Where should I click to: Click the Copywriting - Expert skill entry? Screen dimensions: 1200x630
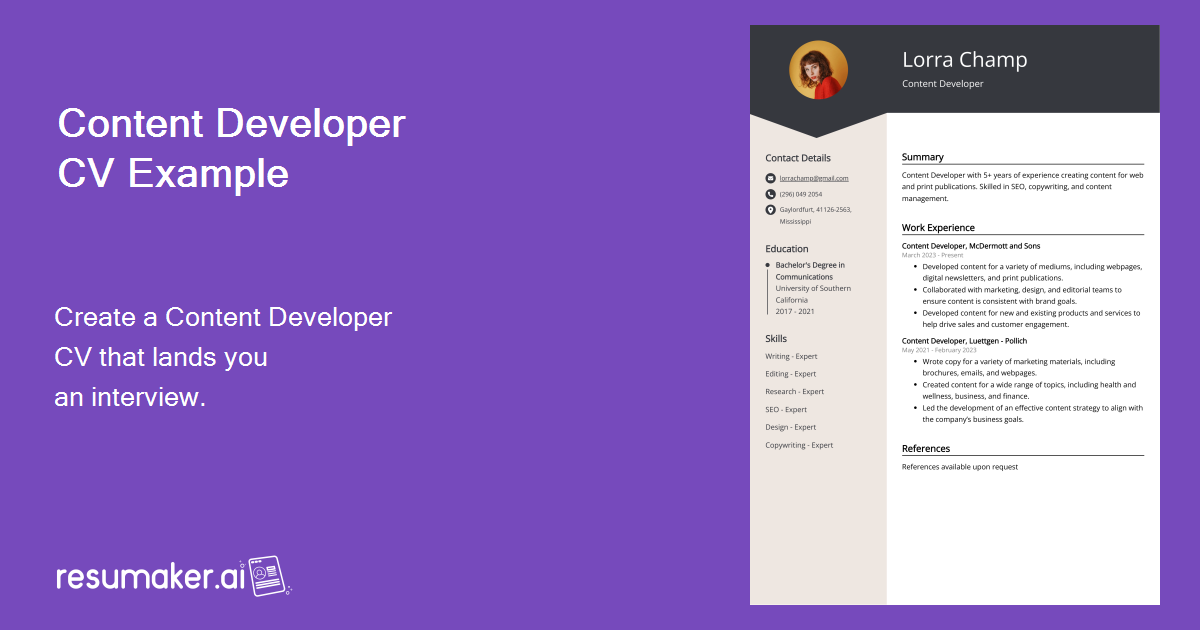799,446
